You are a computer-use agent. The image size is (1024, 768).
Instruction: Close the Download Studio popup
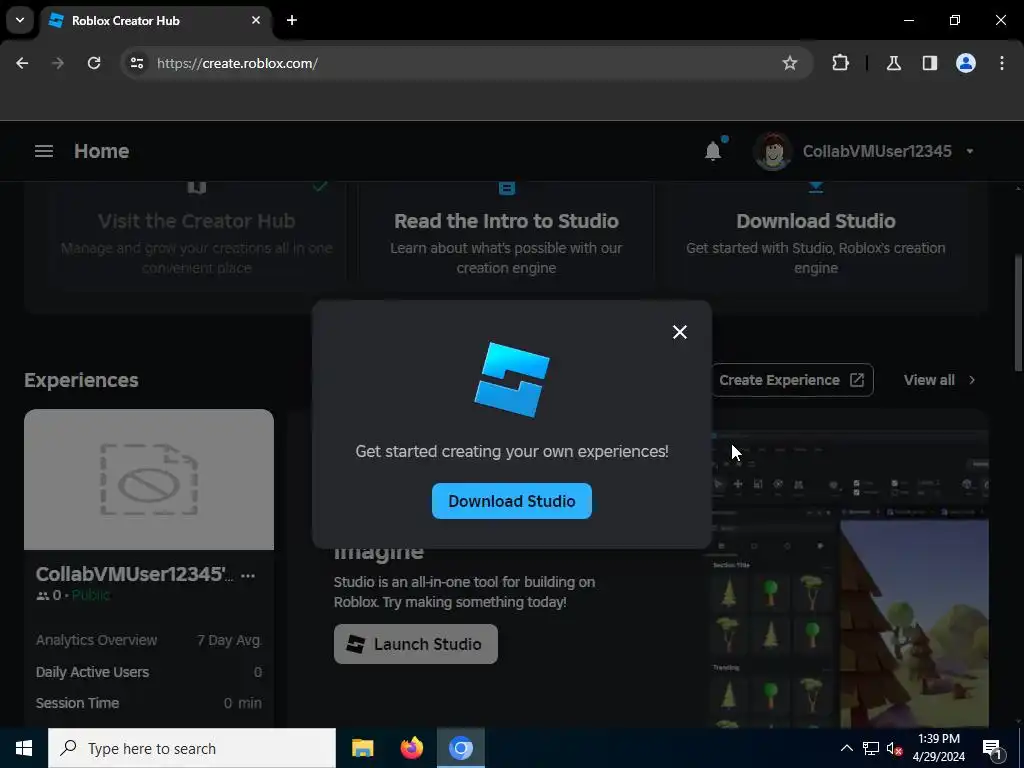tap(680, 332)
